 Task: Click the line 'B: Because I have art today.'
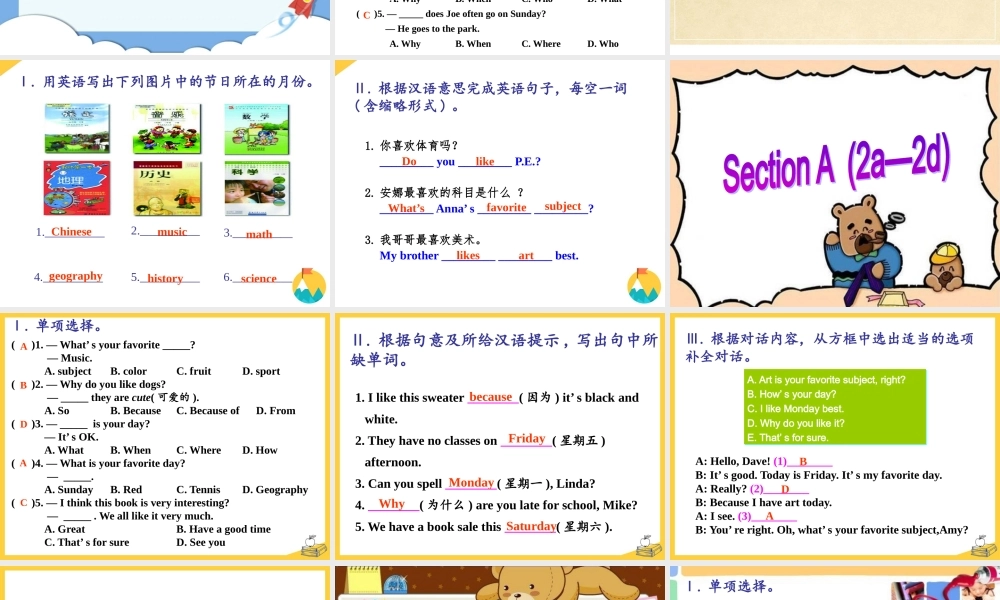click(x=763, y=502)
